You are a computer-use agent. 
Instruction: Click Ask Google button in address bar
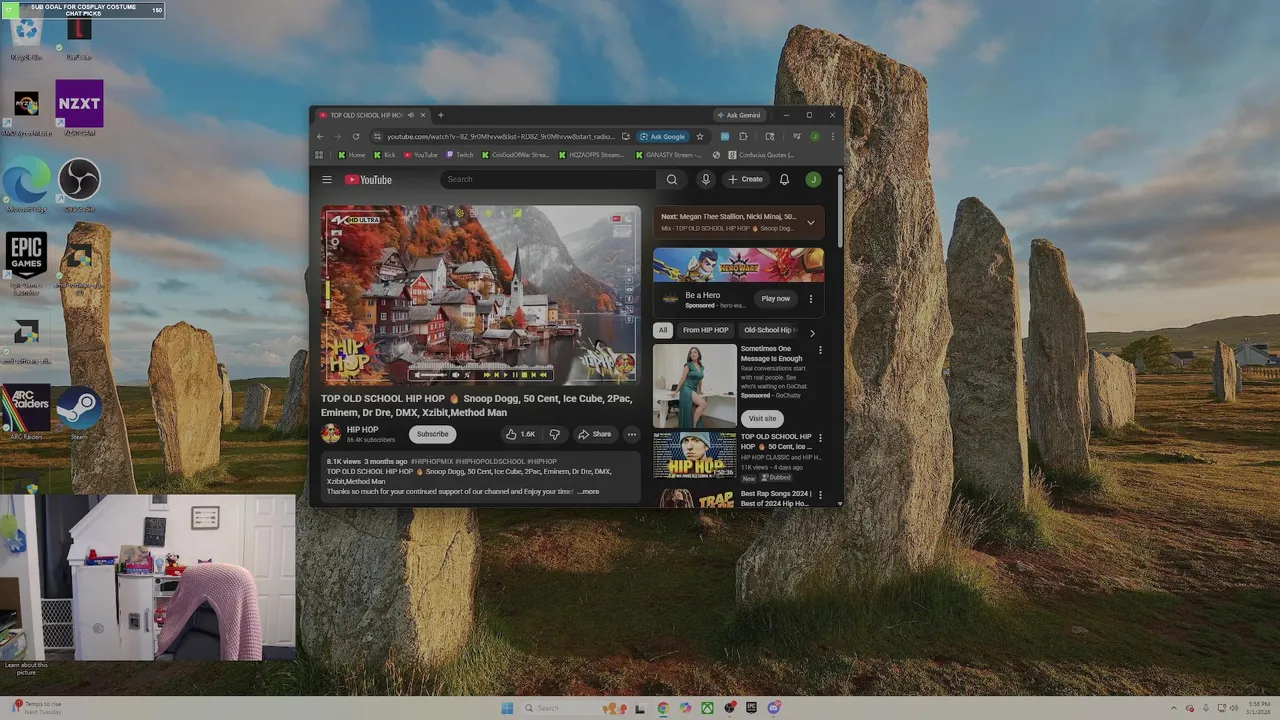663,137
